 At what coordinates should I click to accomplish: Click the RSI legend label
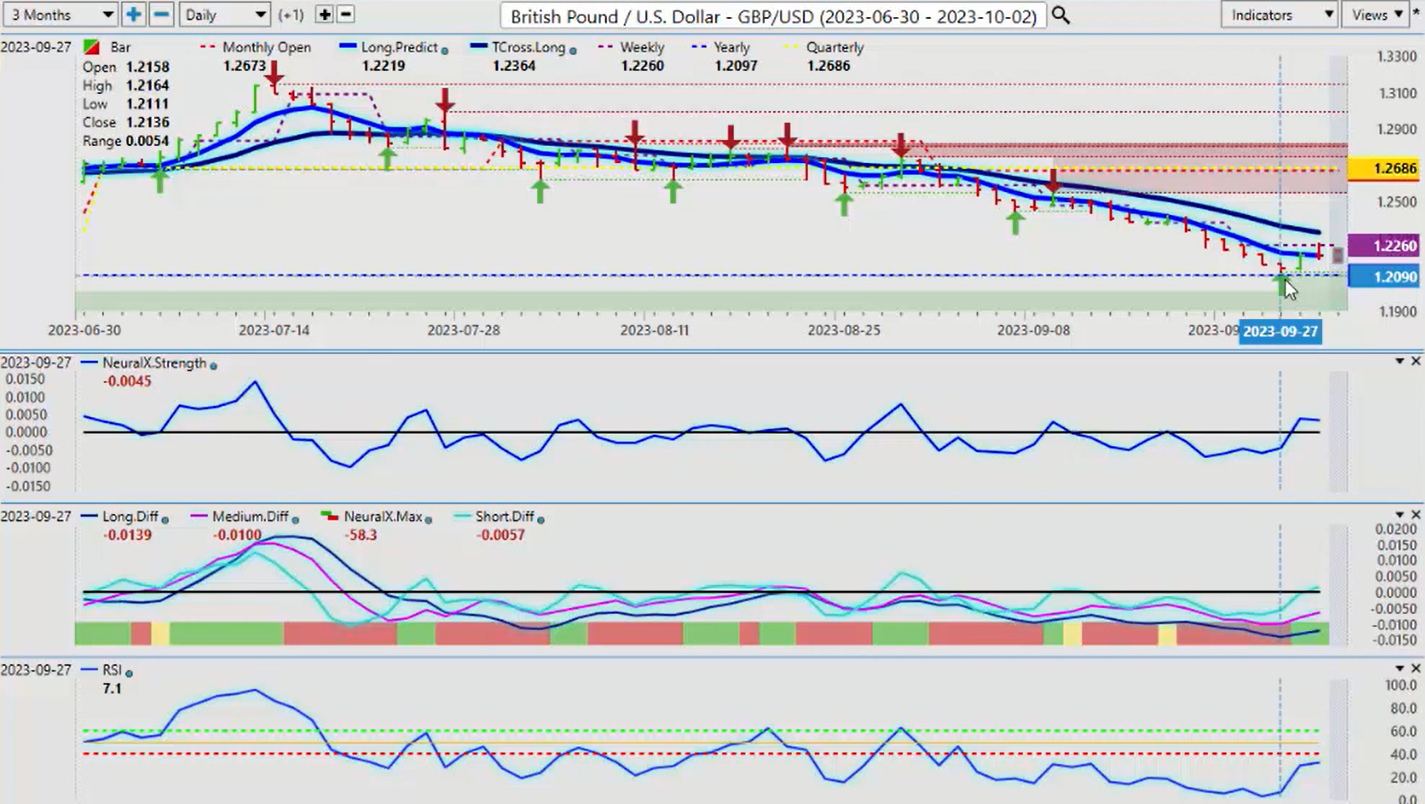[112, 671]
